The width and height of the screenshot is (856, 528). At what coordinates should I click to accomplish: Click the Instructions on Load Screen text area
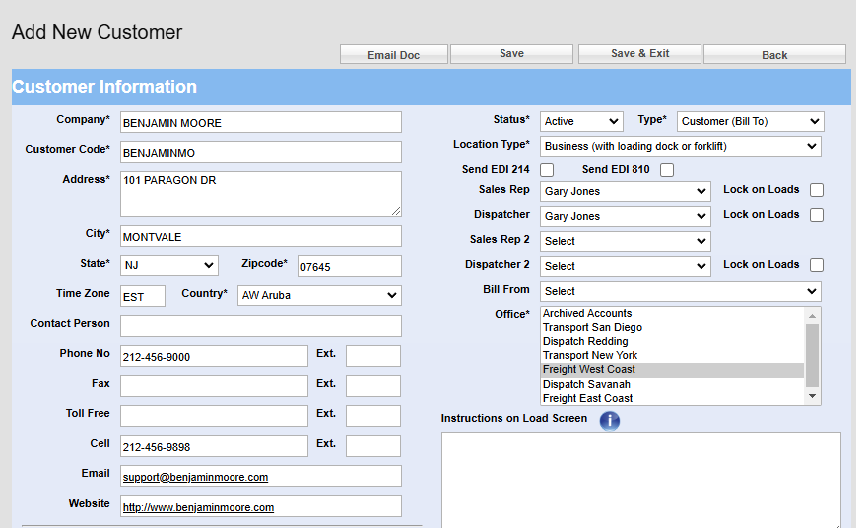[641, 480]
